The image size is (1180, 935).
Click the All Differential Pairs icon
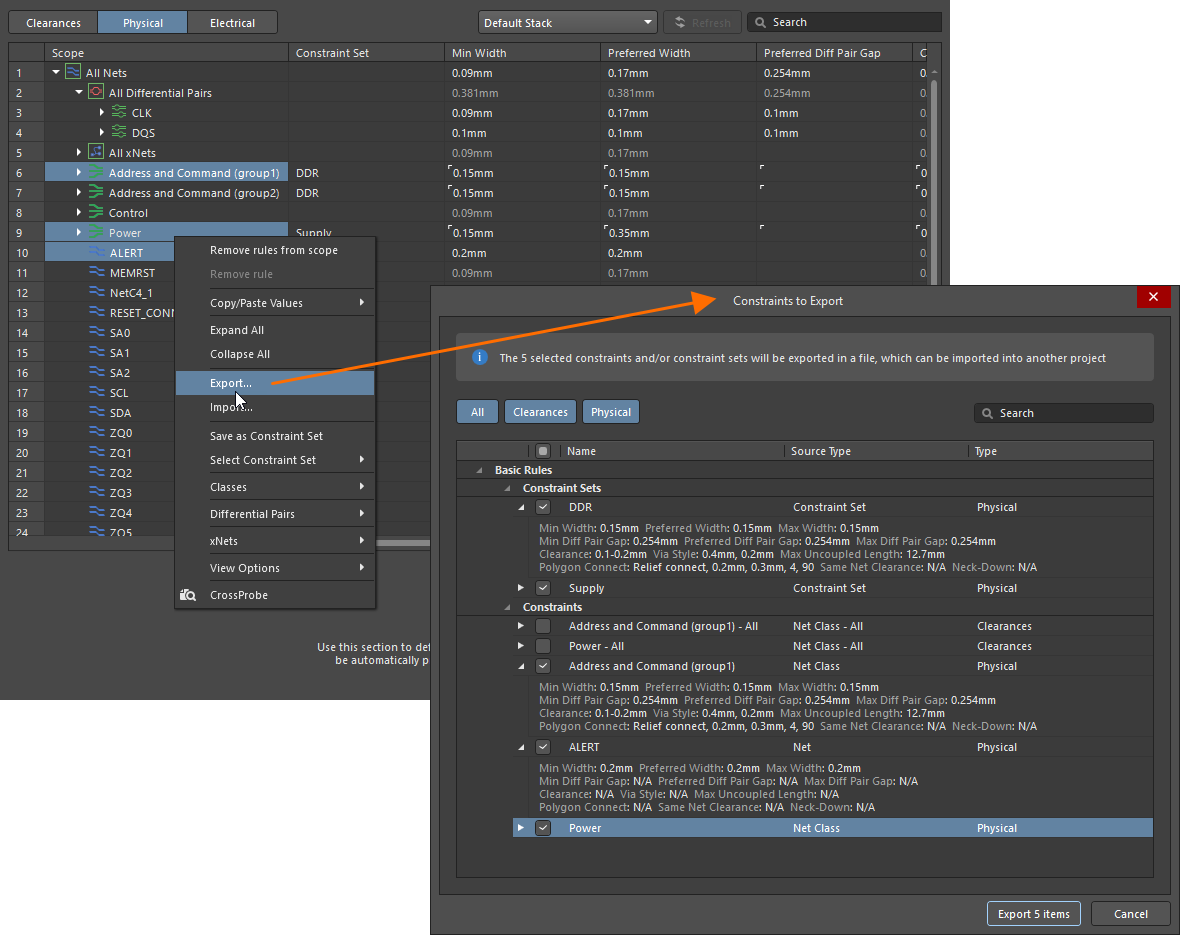96,92
